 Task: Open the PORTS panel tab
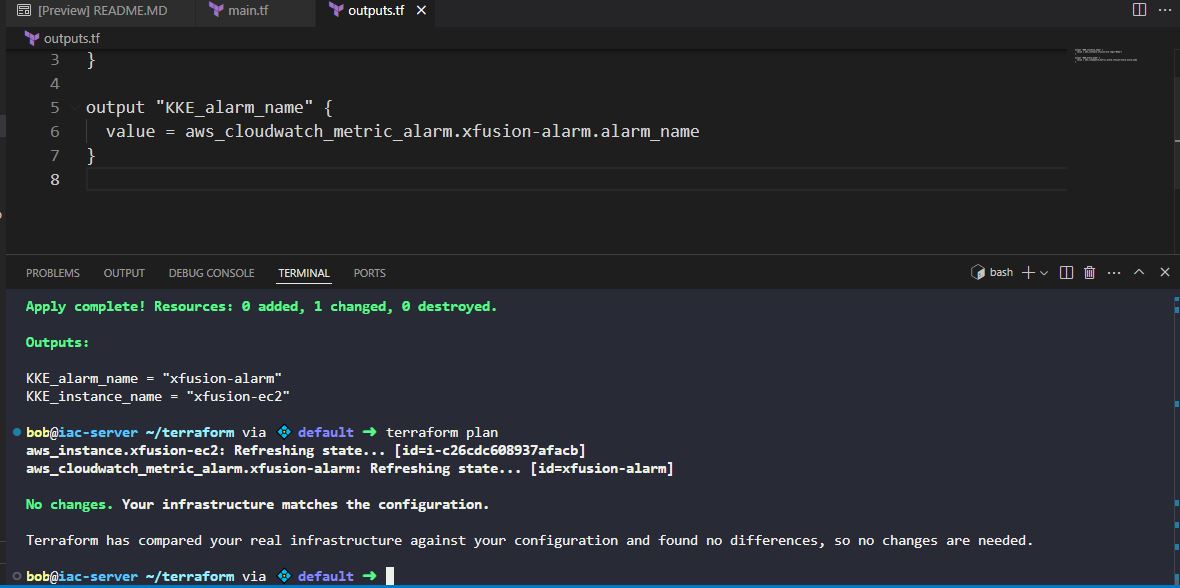[370, 273]
